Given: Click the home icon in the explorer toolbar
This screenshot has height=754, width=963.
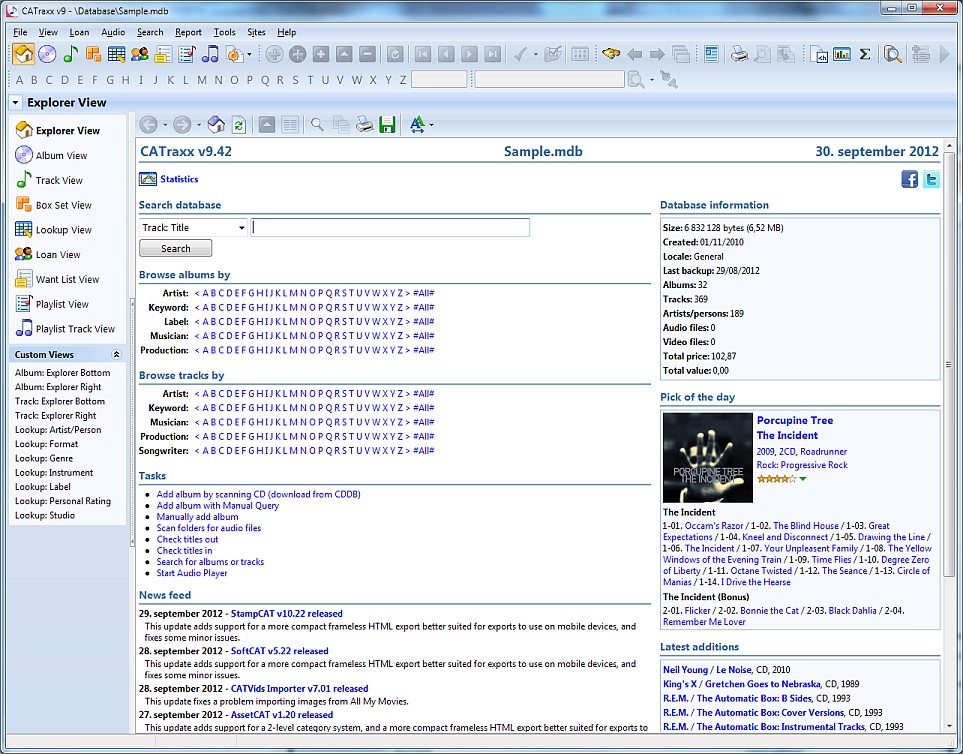Looking at the screenshot, I should [216, 125].
